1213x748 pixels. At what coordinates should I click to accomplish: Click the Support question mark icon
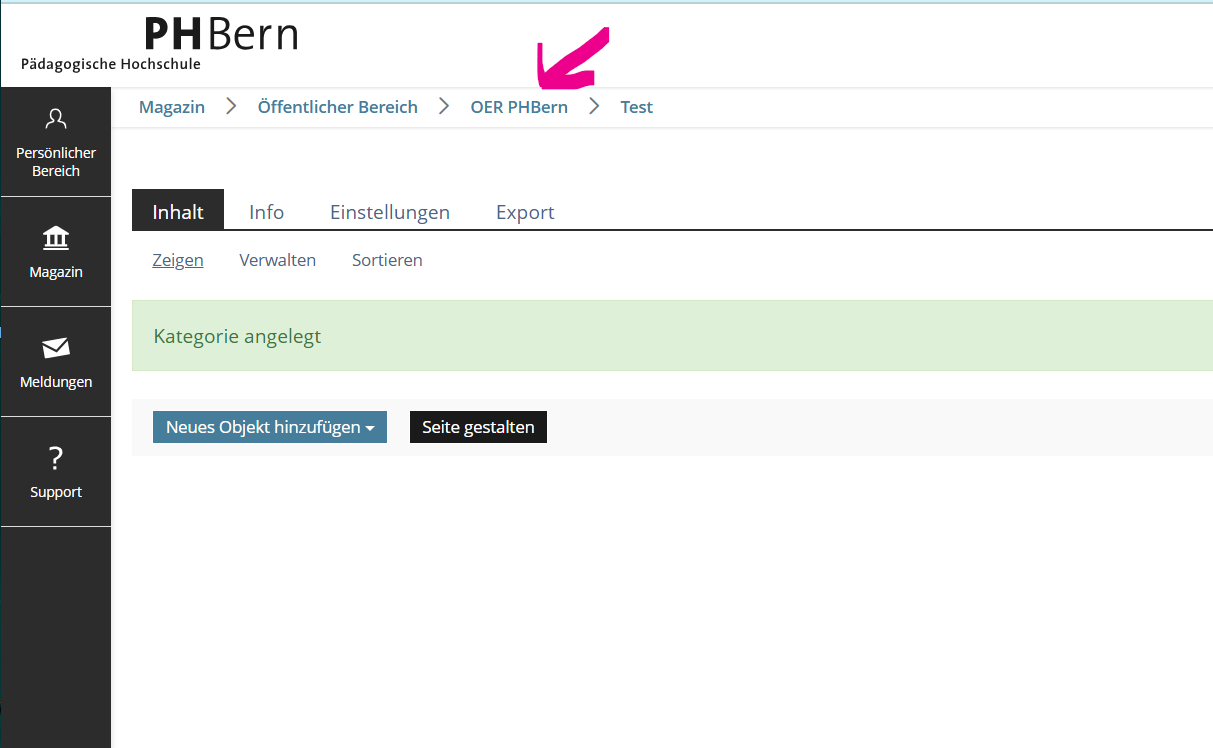click(x=55, y=470)
